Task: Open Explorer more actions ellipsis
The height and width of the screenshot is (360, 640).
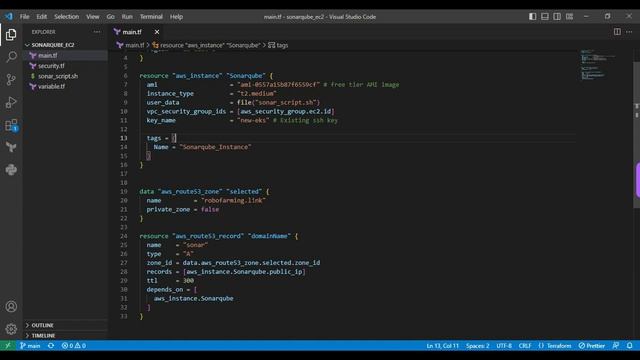Action: tap(97, 32)
